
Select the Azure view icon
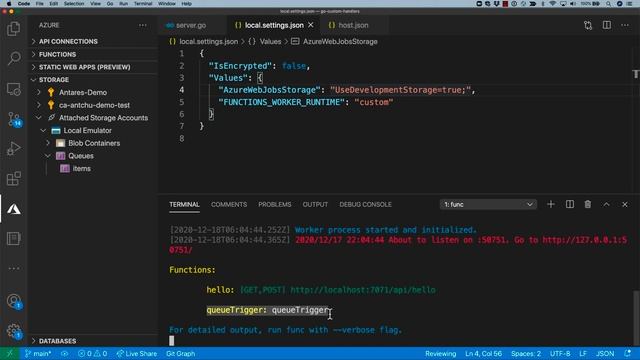click(13, 209)
